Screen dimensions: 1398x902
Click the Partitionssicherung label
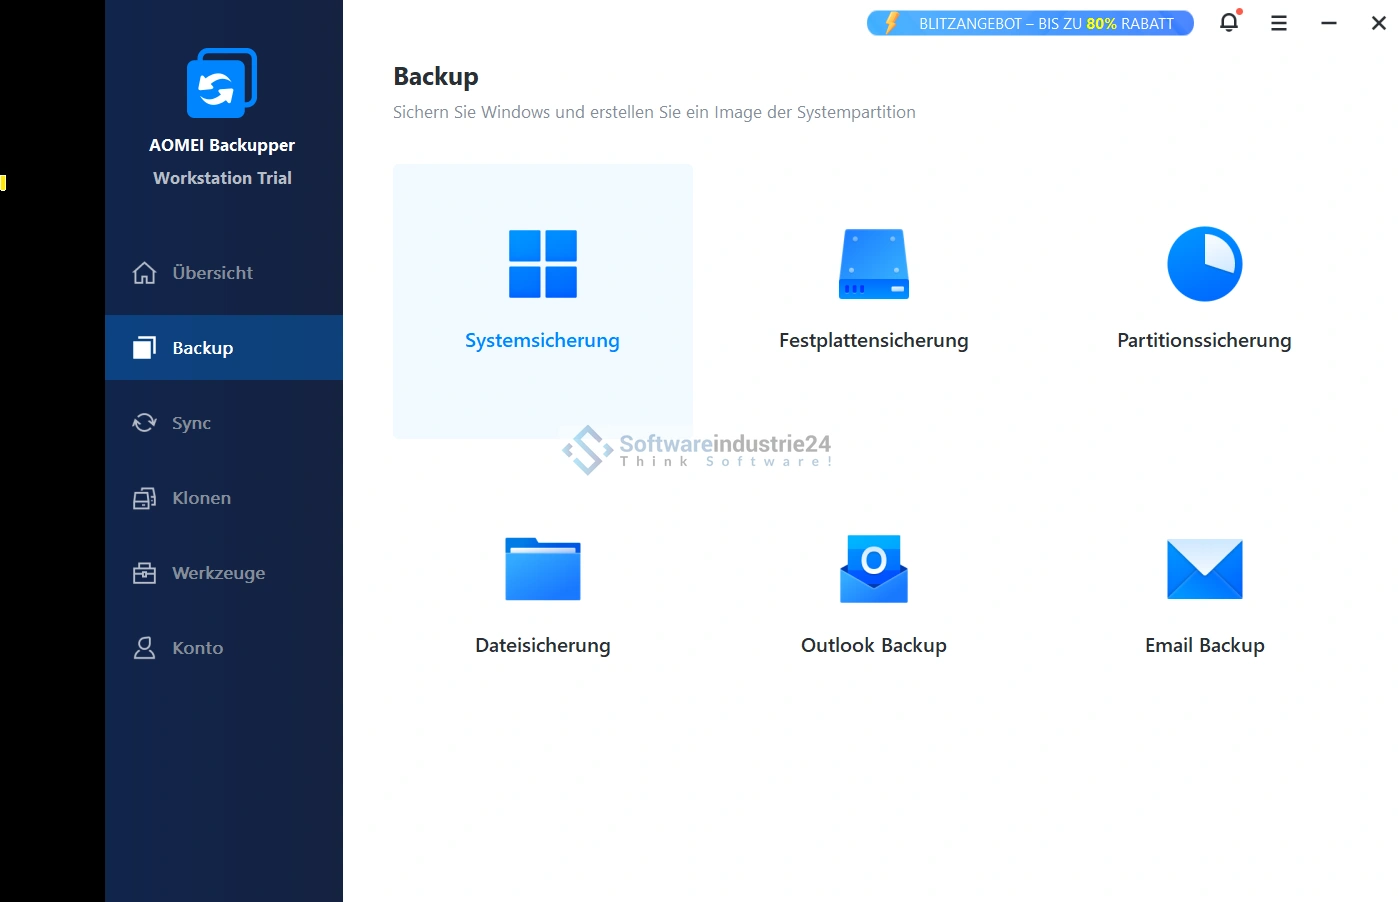tap(1204, 341)
